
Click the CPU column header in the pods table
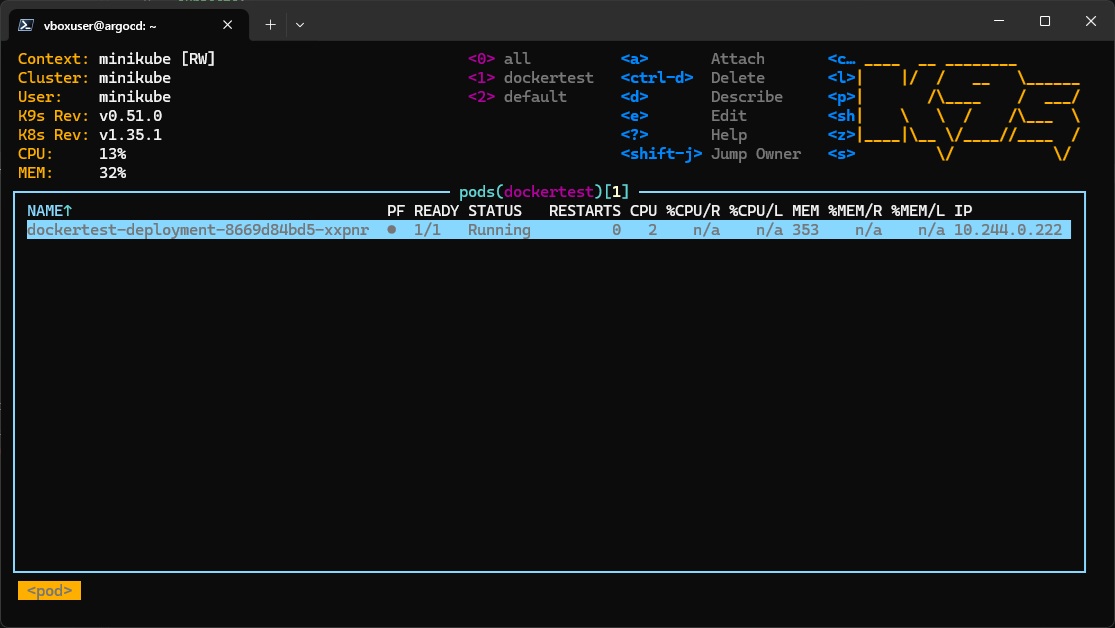click(x=644, y=211)
